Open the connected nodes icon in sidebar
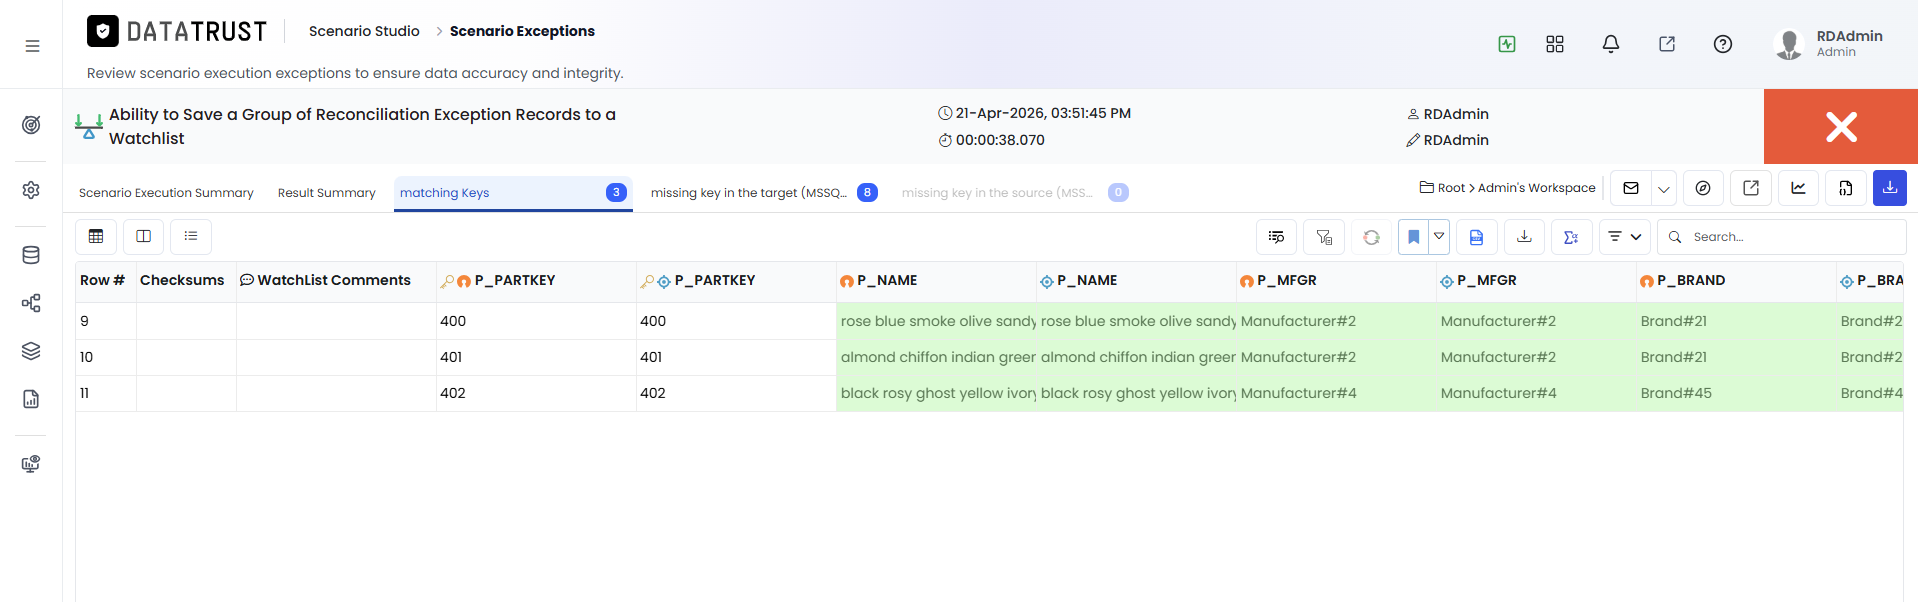Screen dimensions: 1918x602 31,303
